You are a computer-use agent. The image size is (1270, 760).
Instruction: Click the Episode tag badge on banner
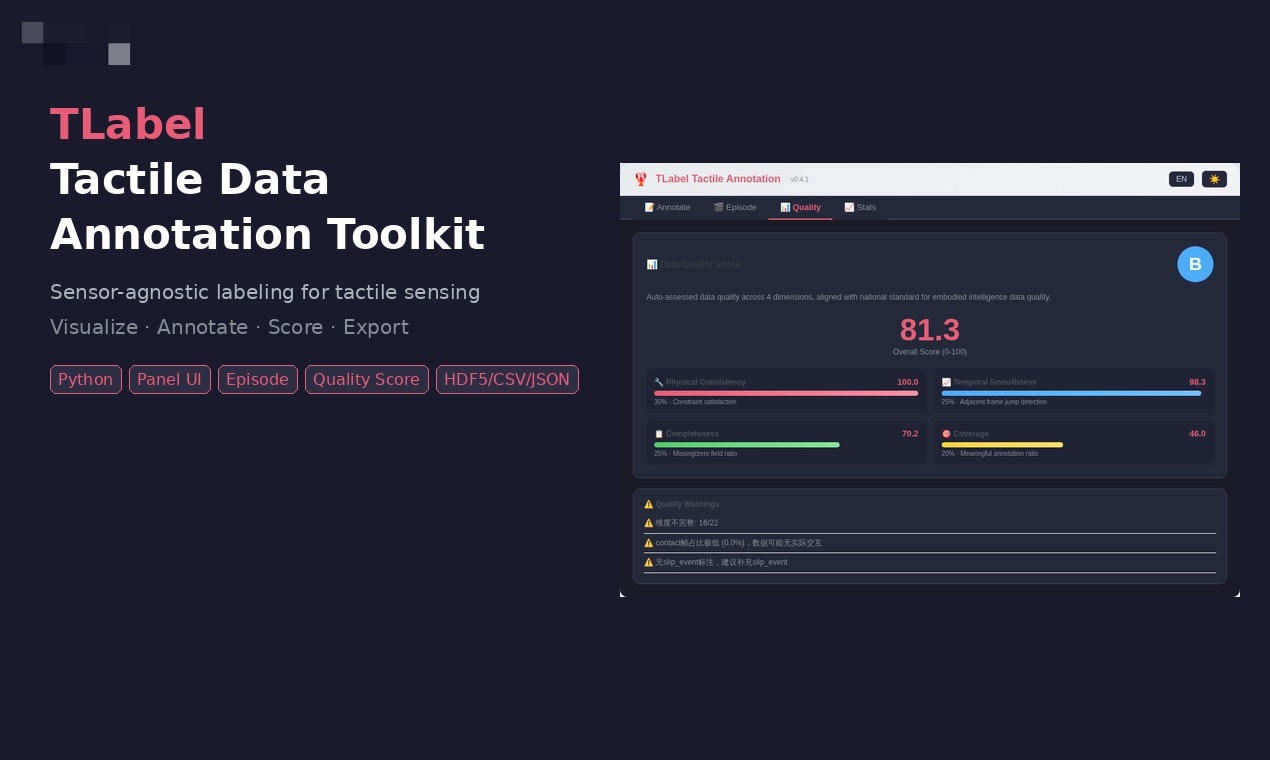(258, 379)
